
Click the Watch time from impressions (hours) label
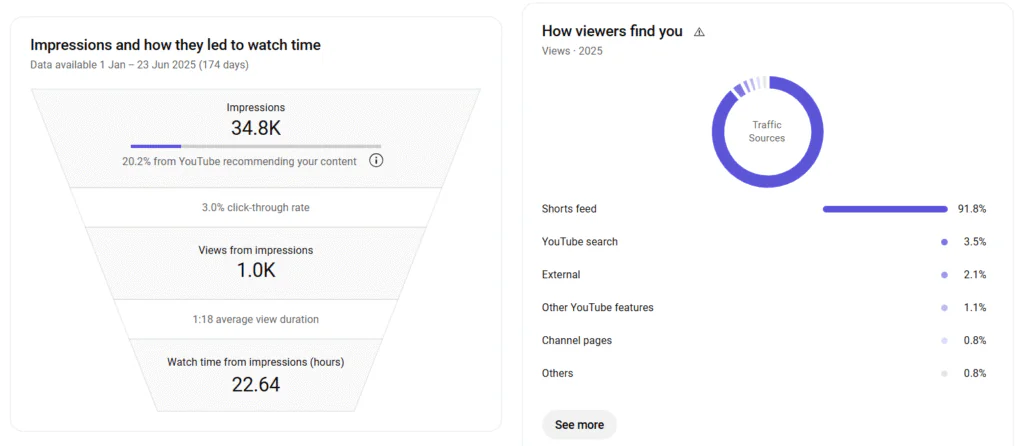click(x=256, y=362)
